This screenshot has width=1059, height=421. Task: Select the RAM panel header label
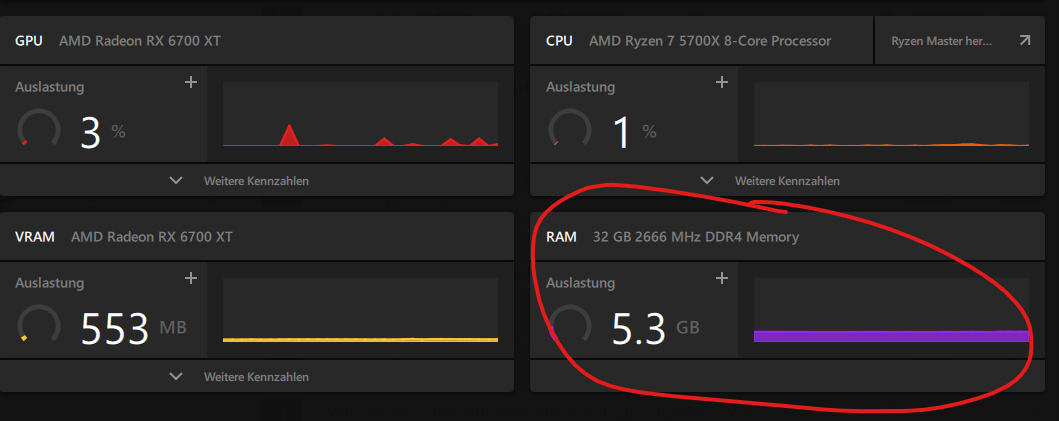click(561, 237)
